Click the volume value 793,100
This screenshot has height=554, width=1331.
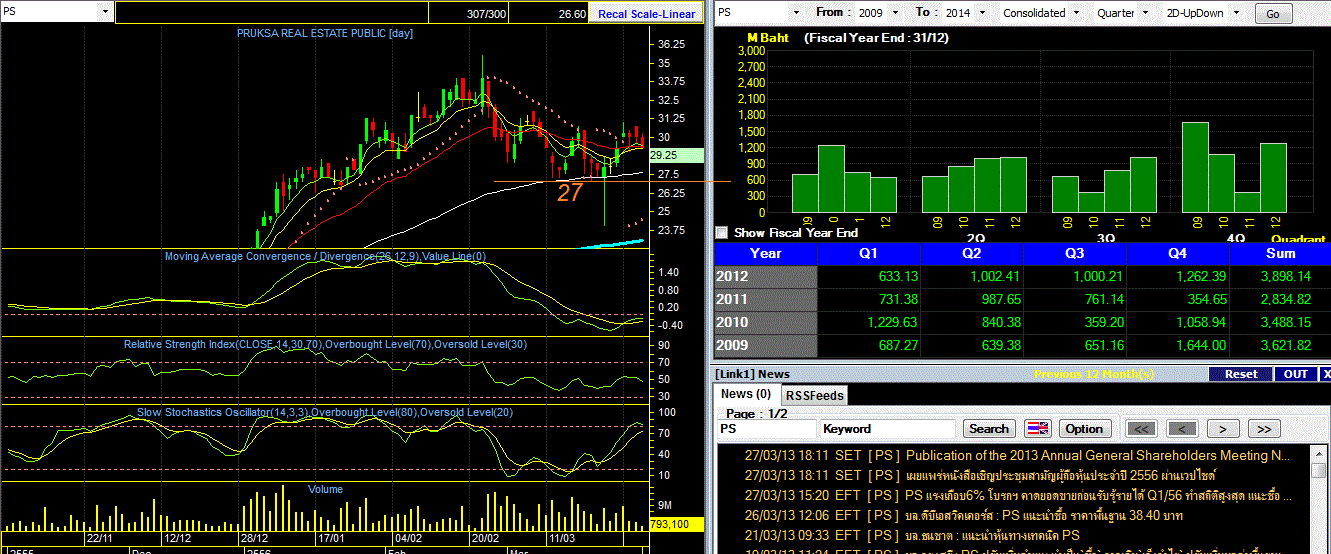[676, 524]
